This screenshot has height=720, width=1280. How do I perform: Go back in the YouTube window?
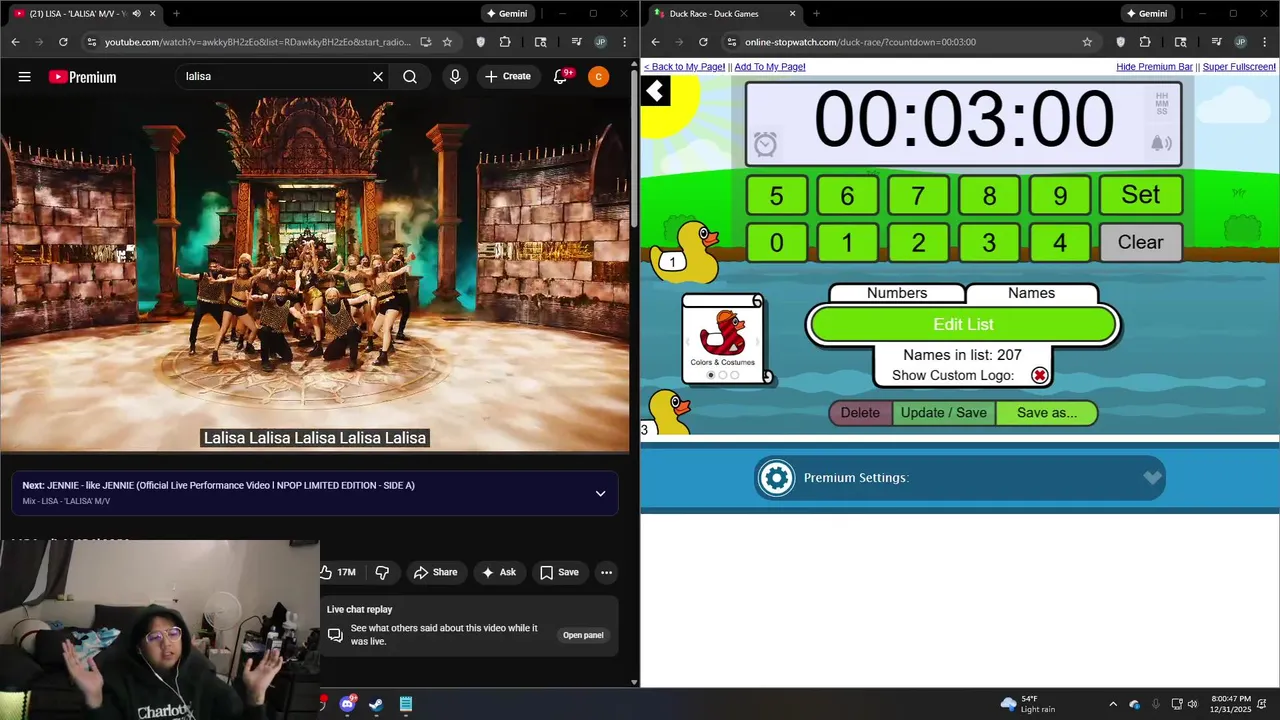click(x=15, y=42)
